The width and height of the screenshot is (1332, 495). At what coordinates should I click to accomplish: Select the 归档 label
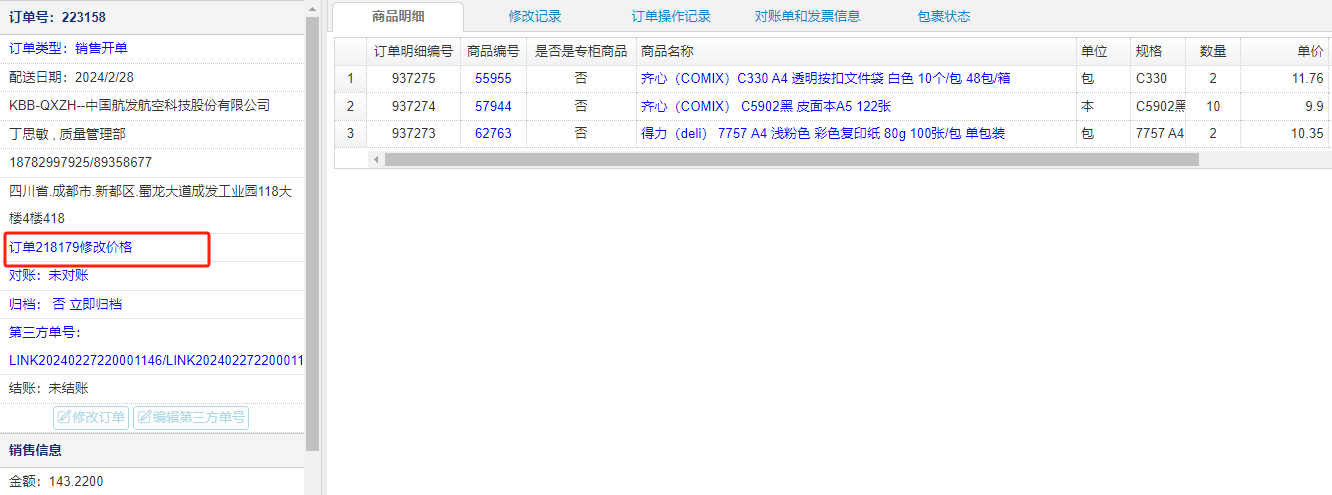pyautogui.click(x=25, y=304)
